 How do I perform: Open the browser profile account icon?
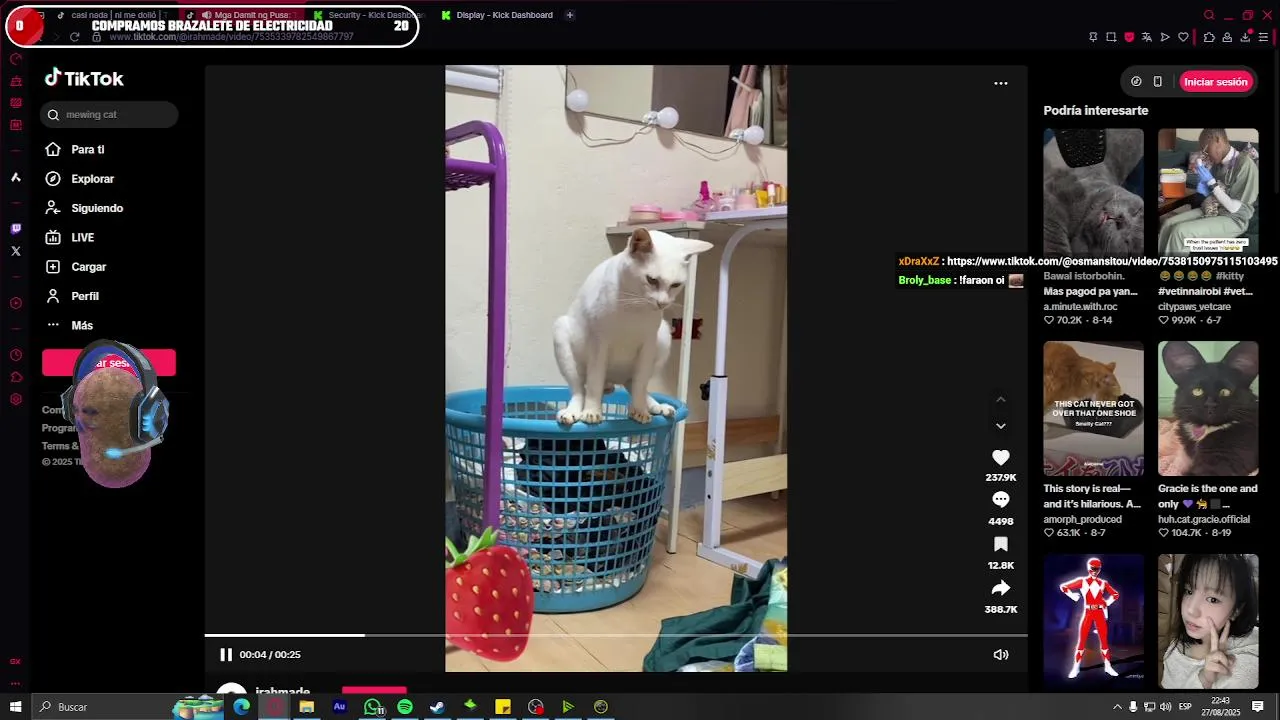coord(1227,37)
